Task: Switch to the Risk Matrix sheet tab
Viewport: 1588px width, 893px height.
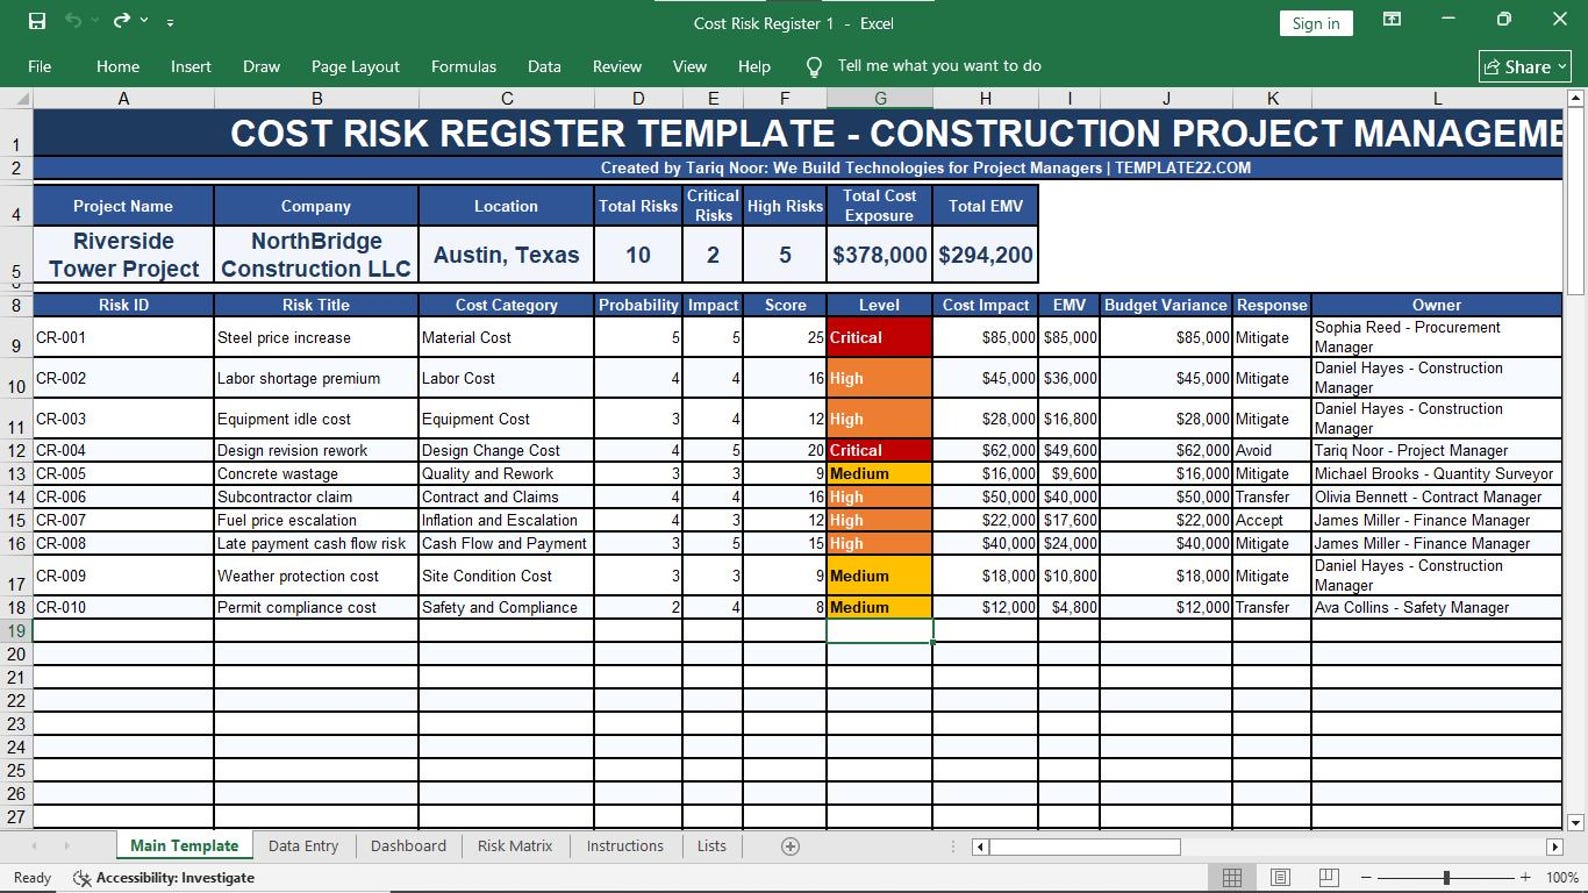Action: click(x=515, y=846)
